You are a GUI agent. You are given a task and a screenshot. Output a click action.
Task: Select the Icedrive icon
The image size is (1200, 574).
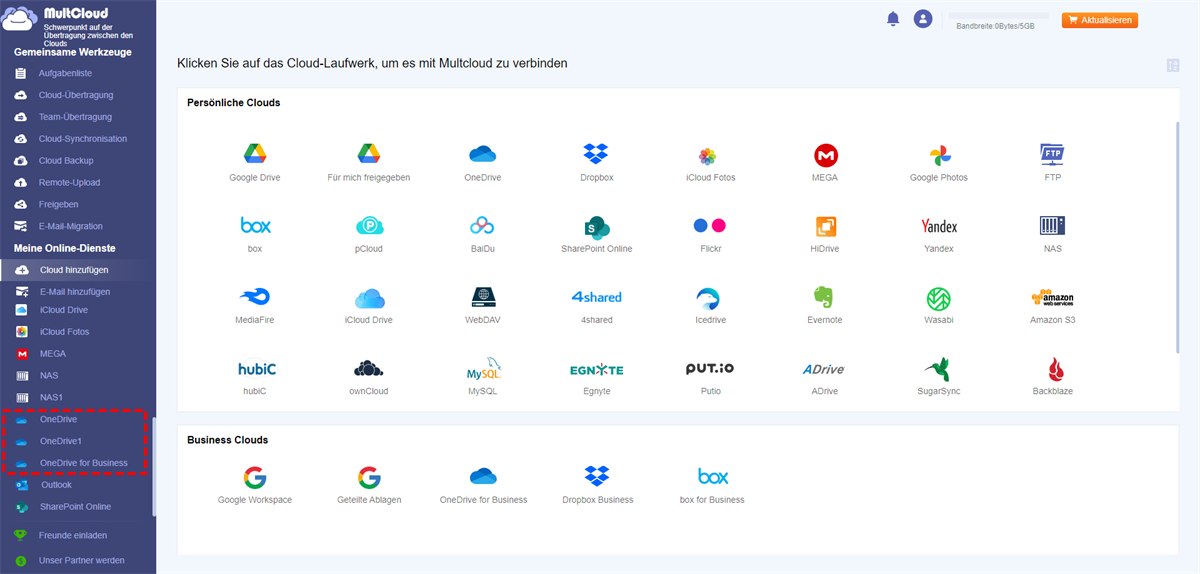(x=708, y=298)
